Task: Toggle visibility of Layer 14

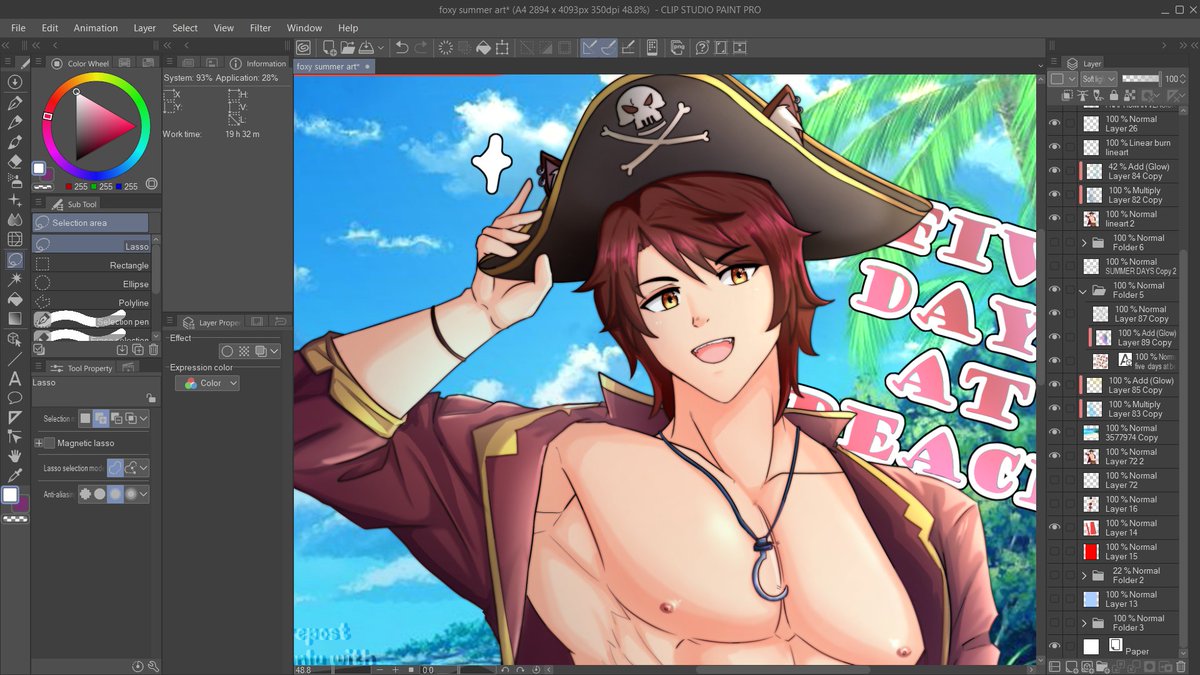Action: pos(1054,527)
